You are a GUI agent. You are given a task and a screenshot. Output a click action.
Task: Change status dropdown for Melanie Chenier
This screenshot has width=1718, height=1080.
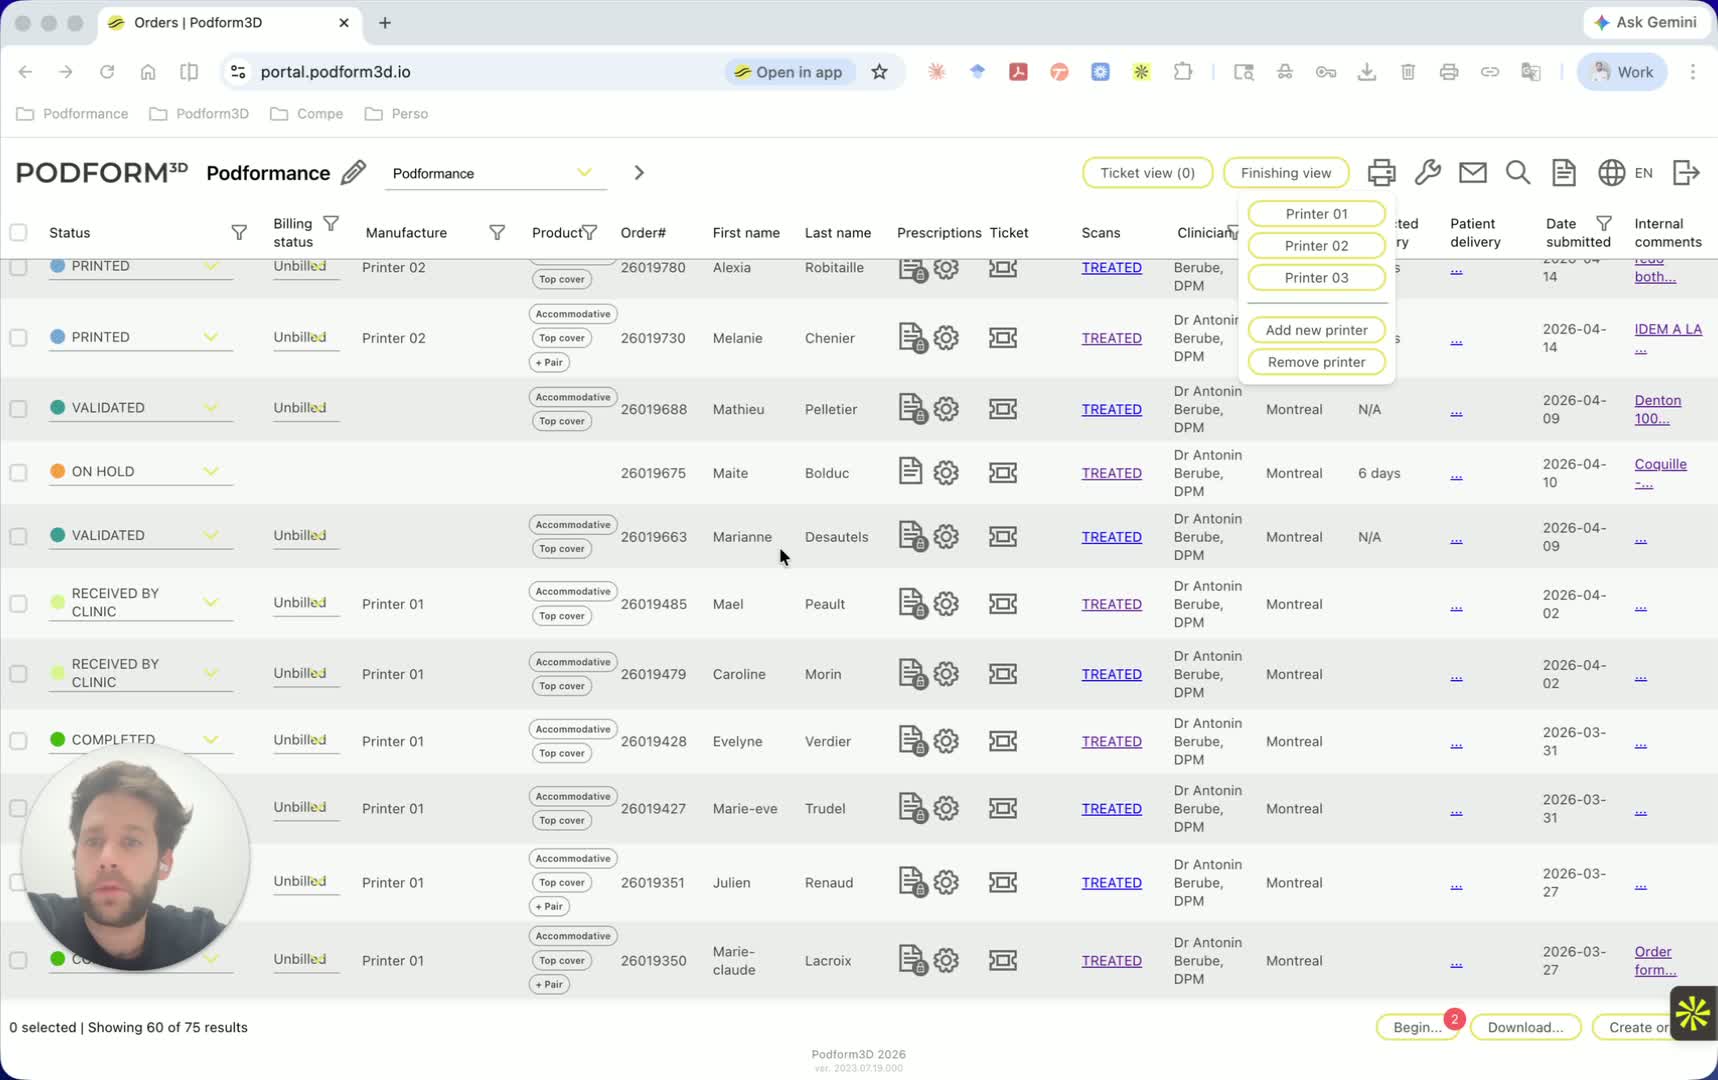click(x=141, y=338)
